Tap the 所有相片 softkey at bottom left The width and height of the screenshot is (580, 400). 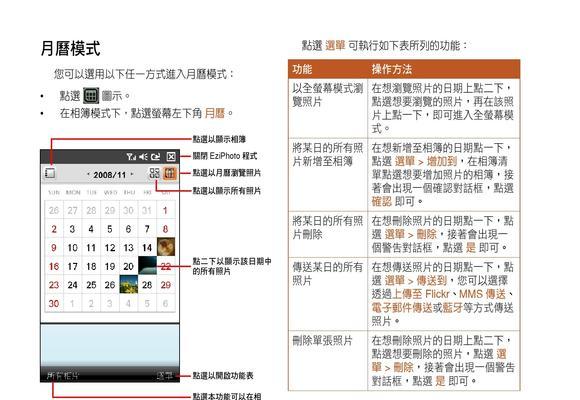tap(63, 376)
